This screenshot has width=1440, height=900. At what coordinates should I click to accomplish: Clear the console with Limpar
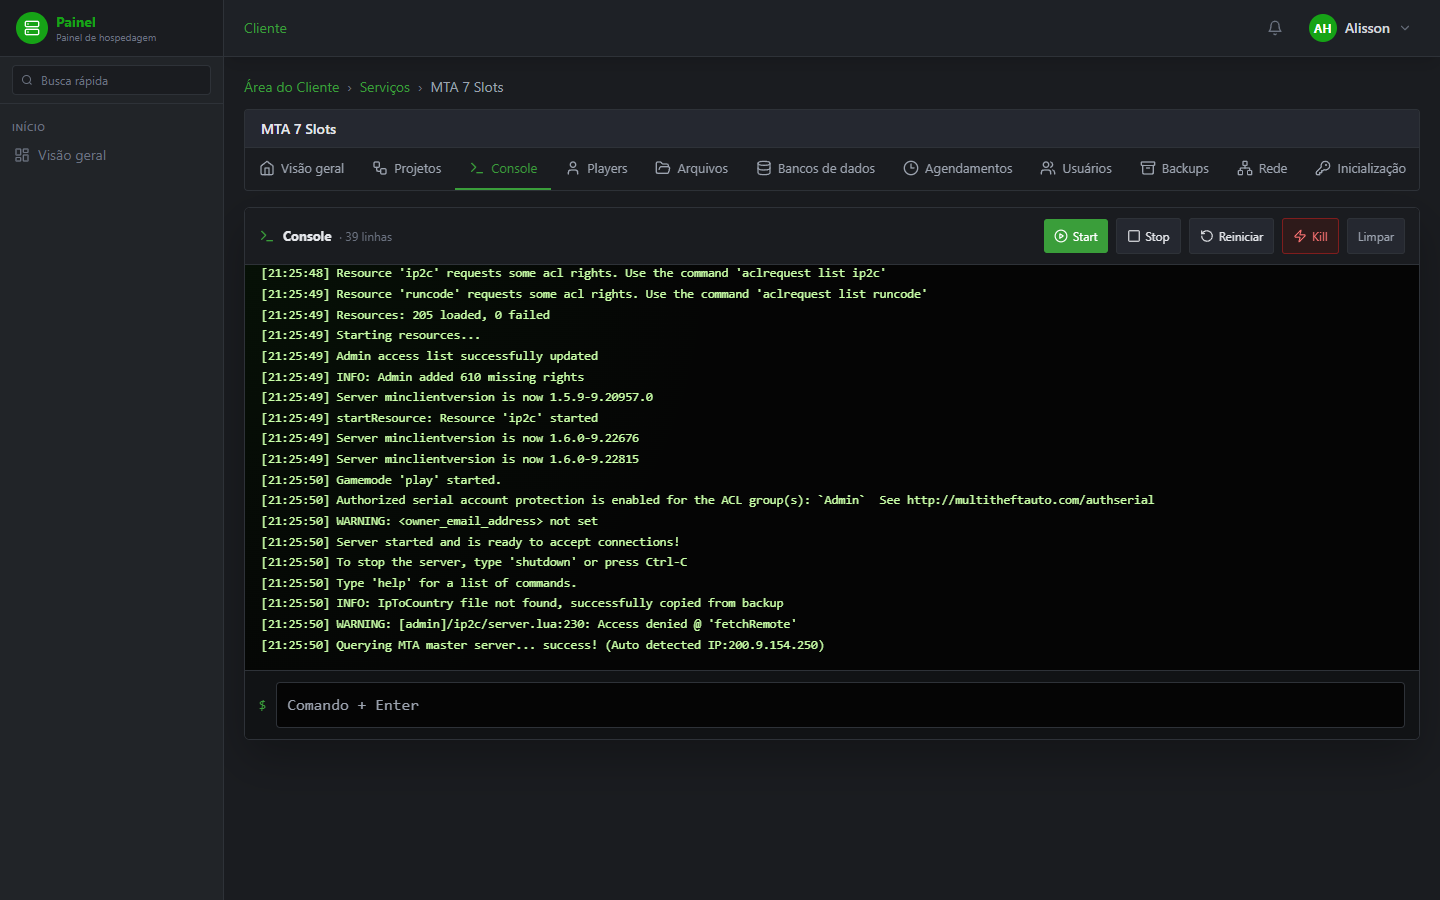pos(1376,236)
